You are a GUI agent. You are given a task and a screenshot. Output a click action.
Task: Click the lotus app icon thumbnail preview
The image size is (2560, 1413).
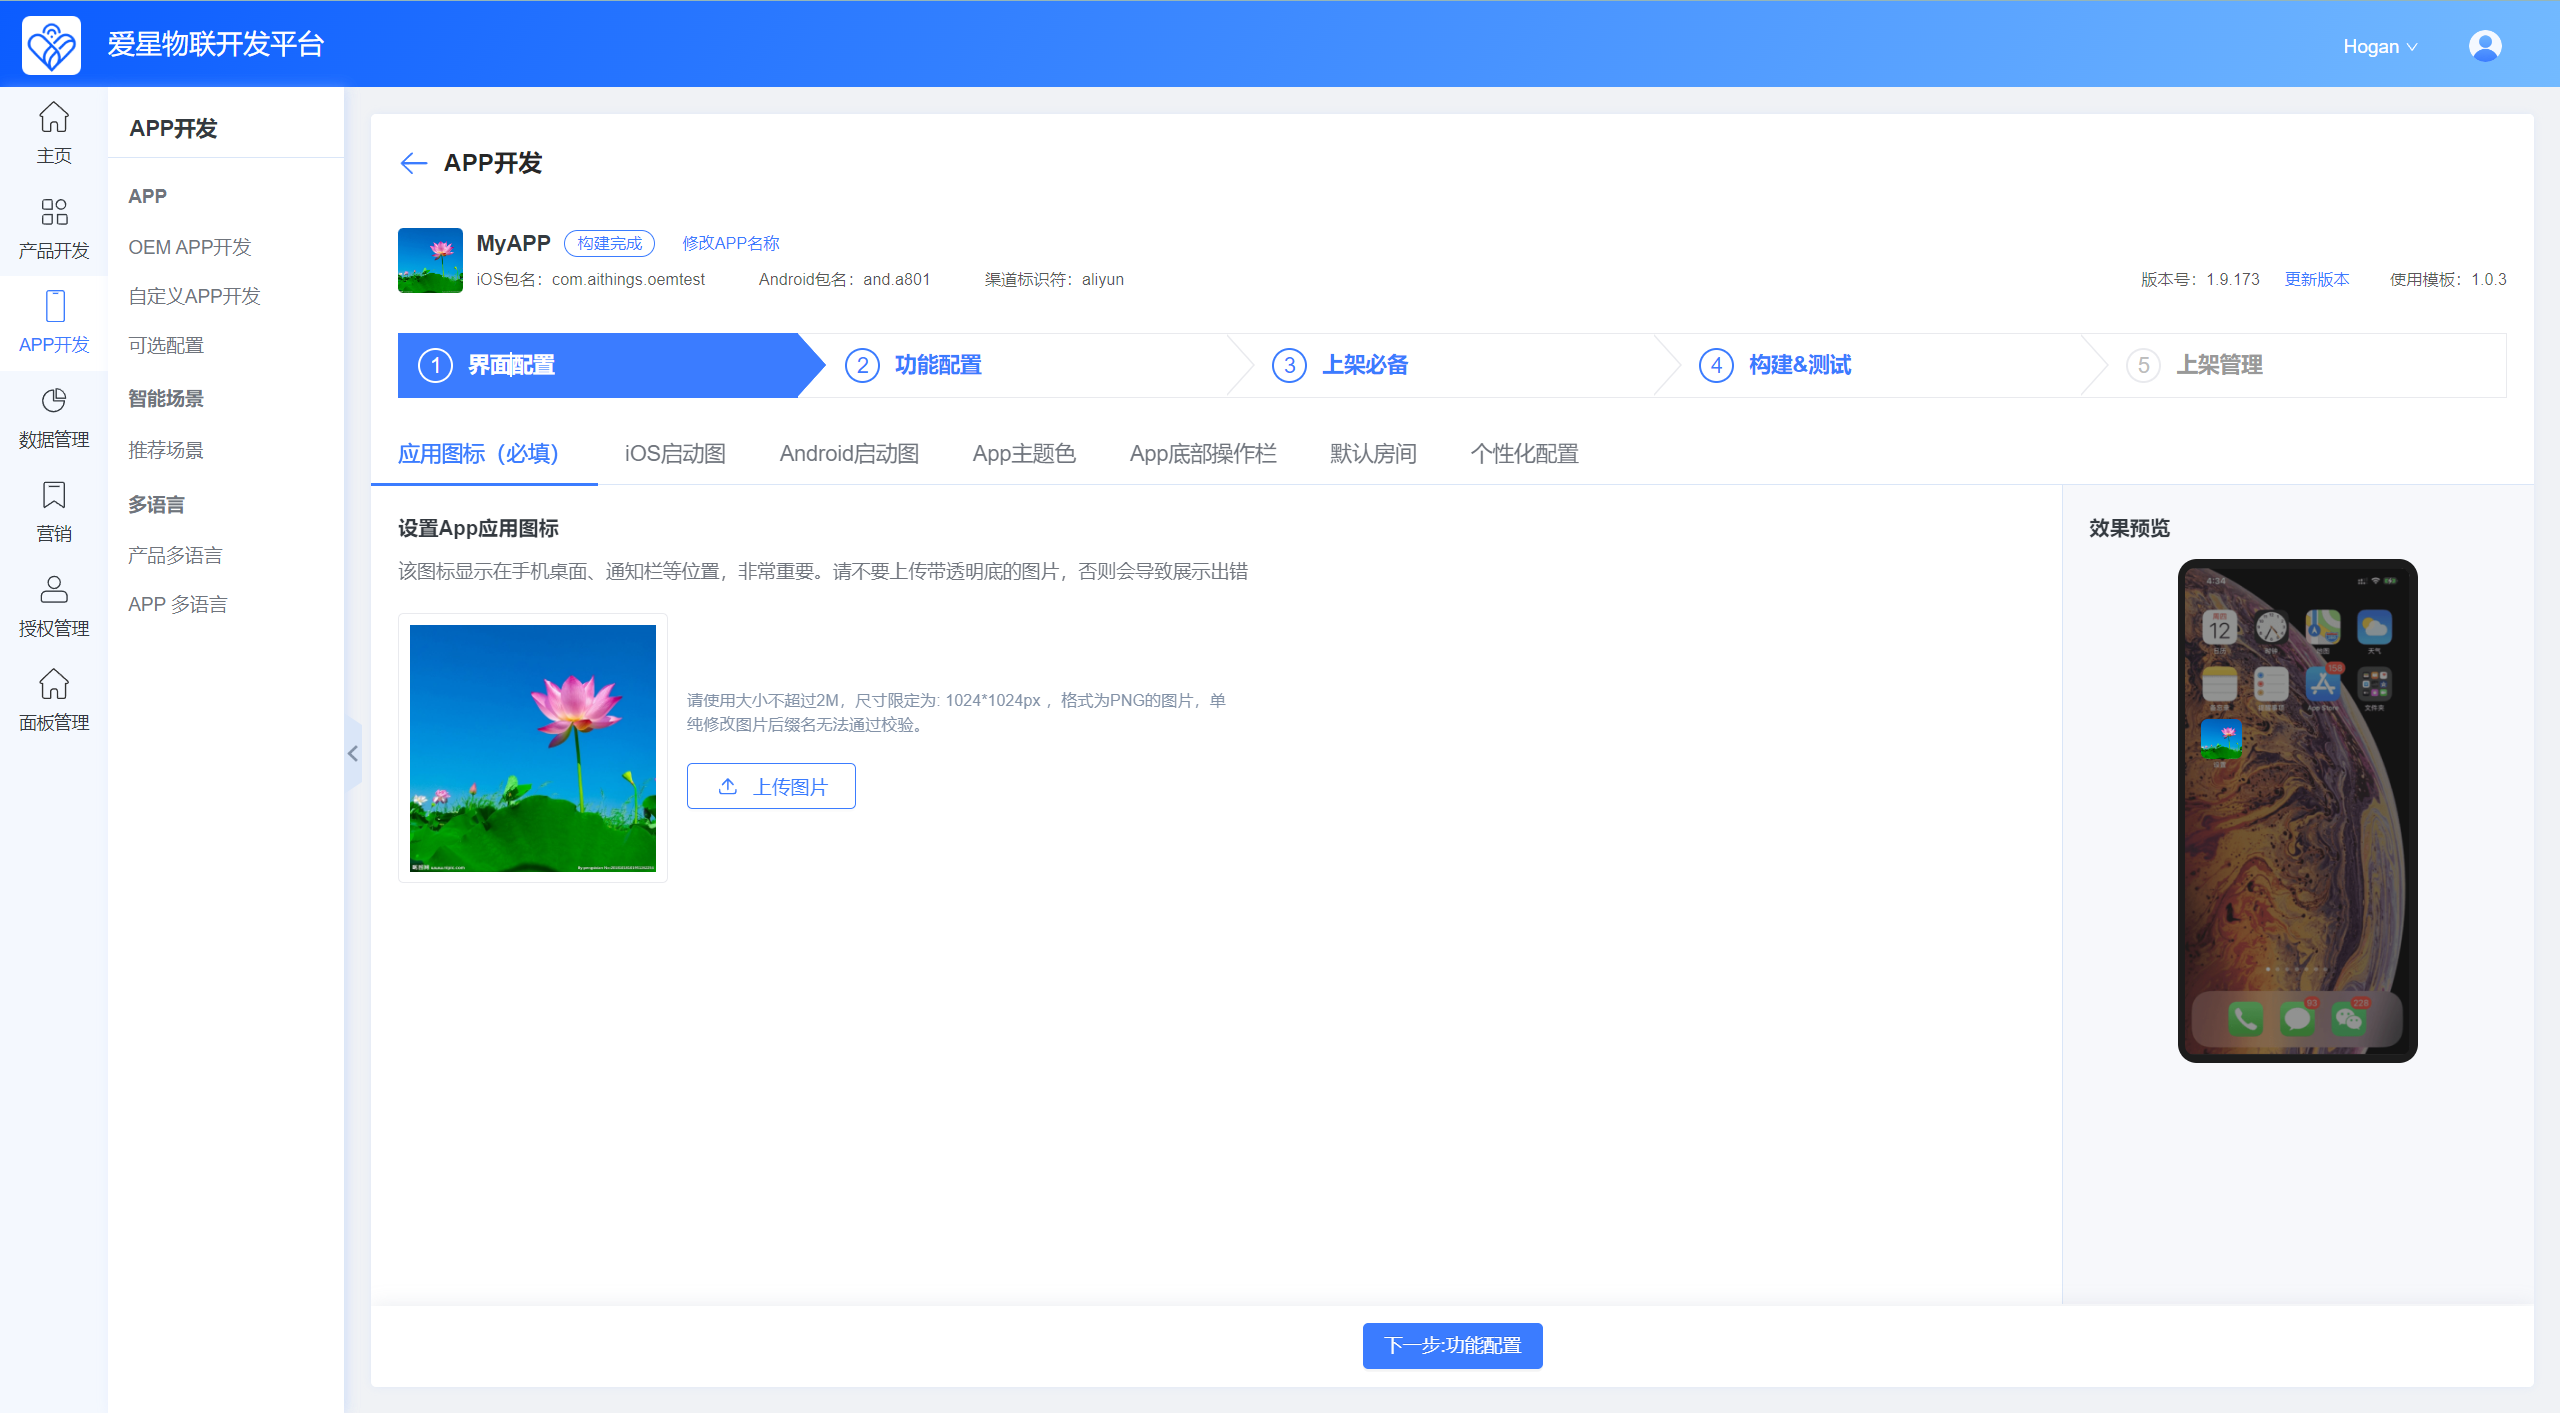click(532, 748)
